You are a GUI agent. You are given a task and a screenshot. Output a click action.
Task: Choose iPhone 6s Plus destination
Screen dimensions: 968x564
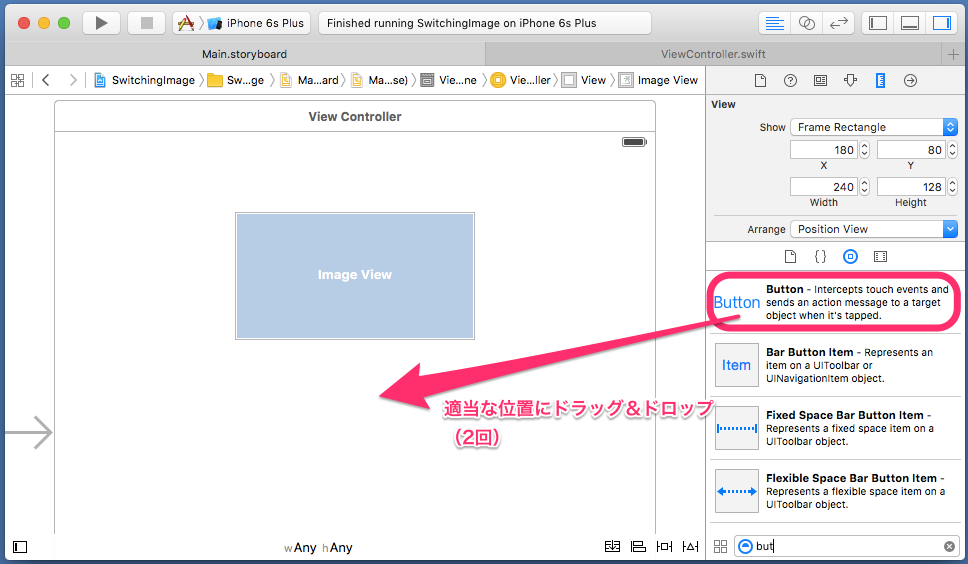tap(257, 23)
